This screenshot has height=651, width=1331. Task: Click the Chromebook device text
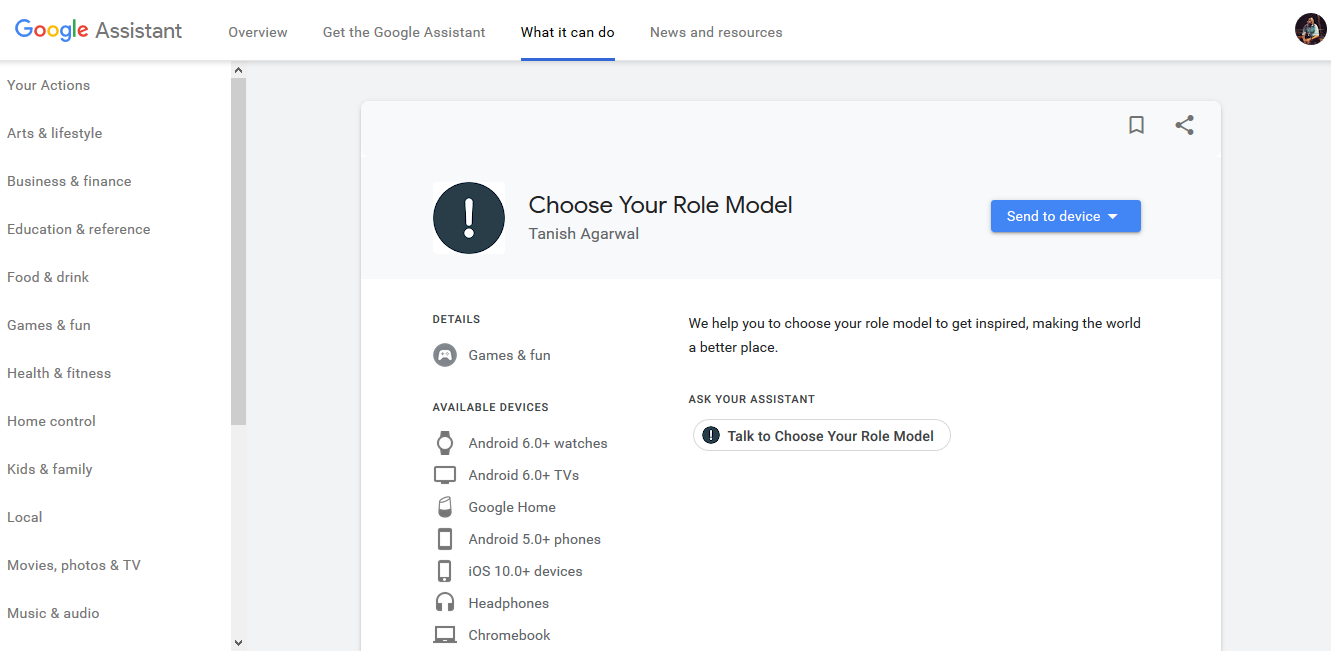coord(510,635)
